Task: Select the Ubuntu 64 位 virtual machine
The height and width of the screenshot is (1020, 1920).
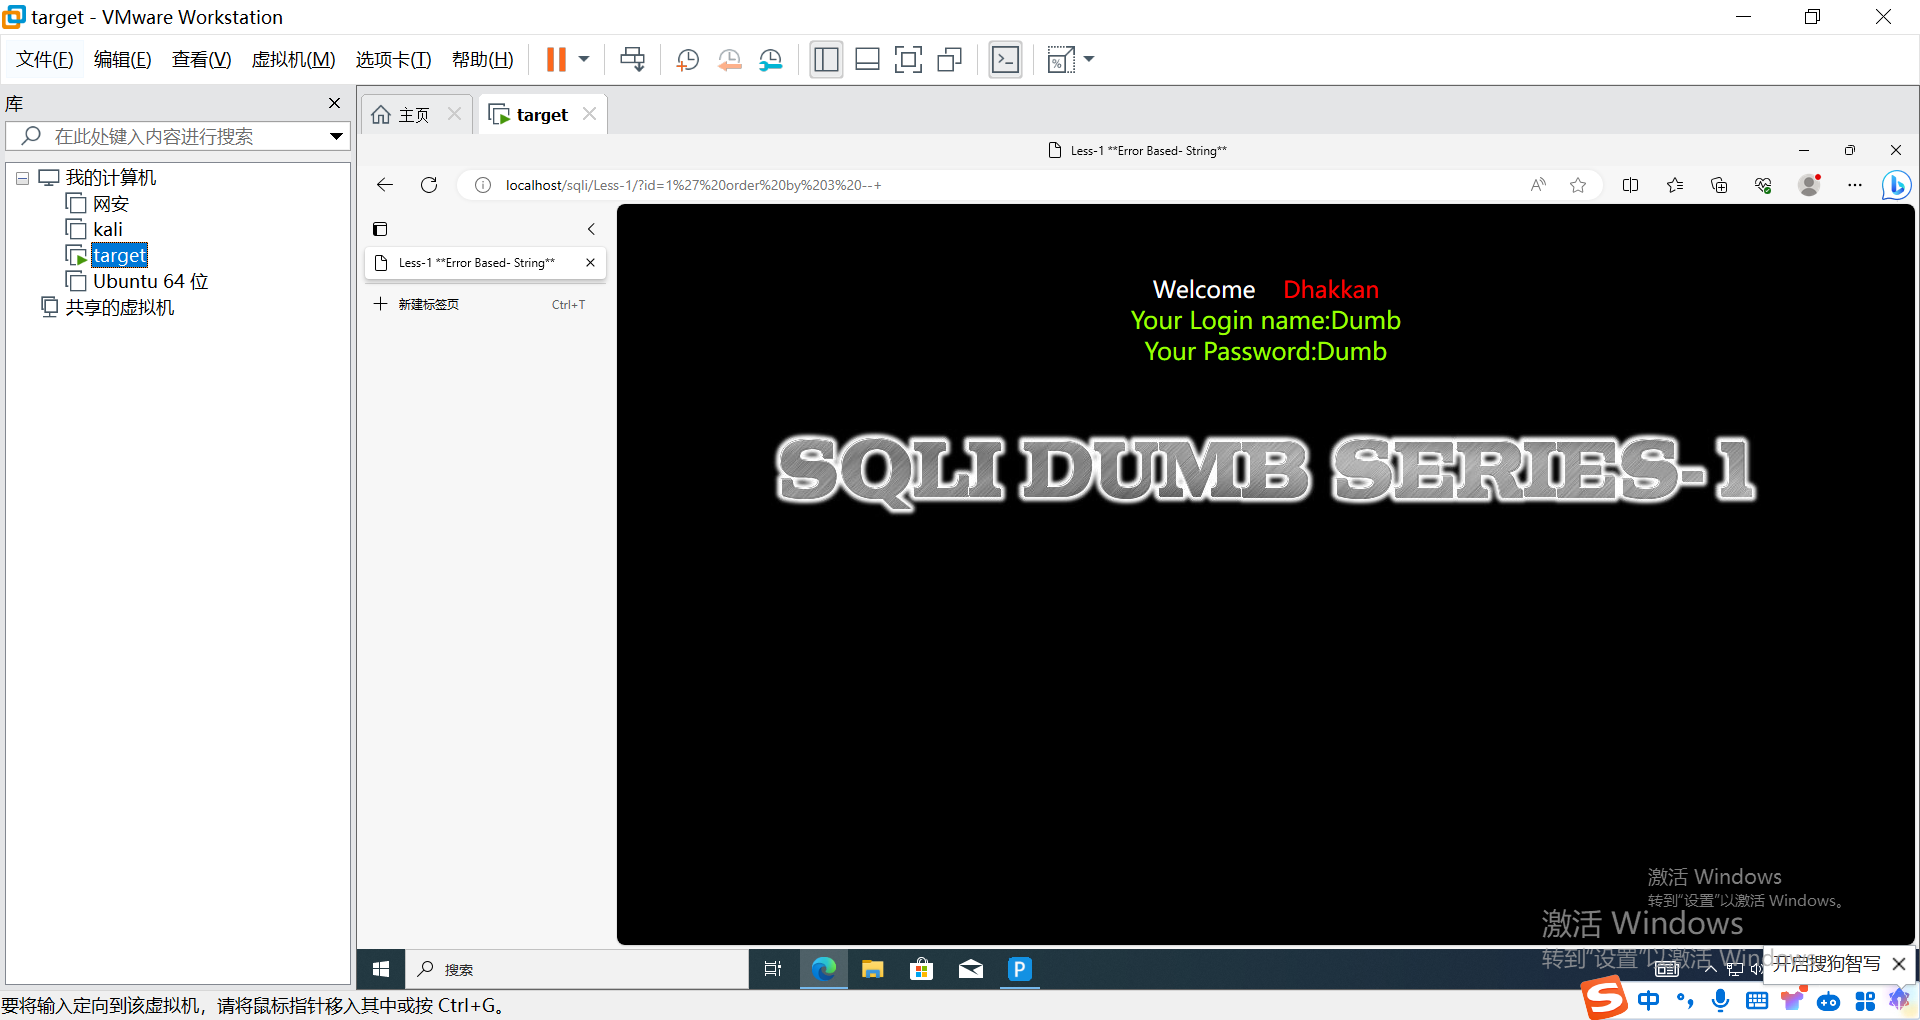Action: tap(137, 282)
